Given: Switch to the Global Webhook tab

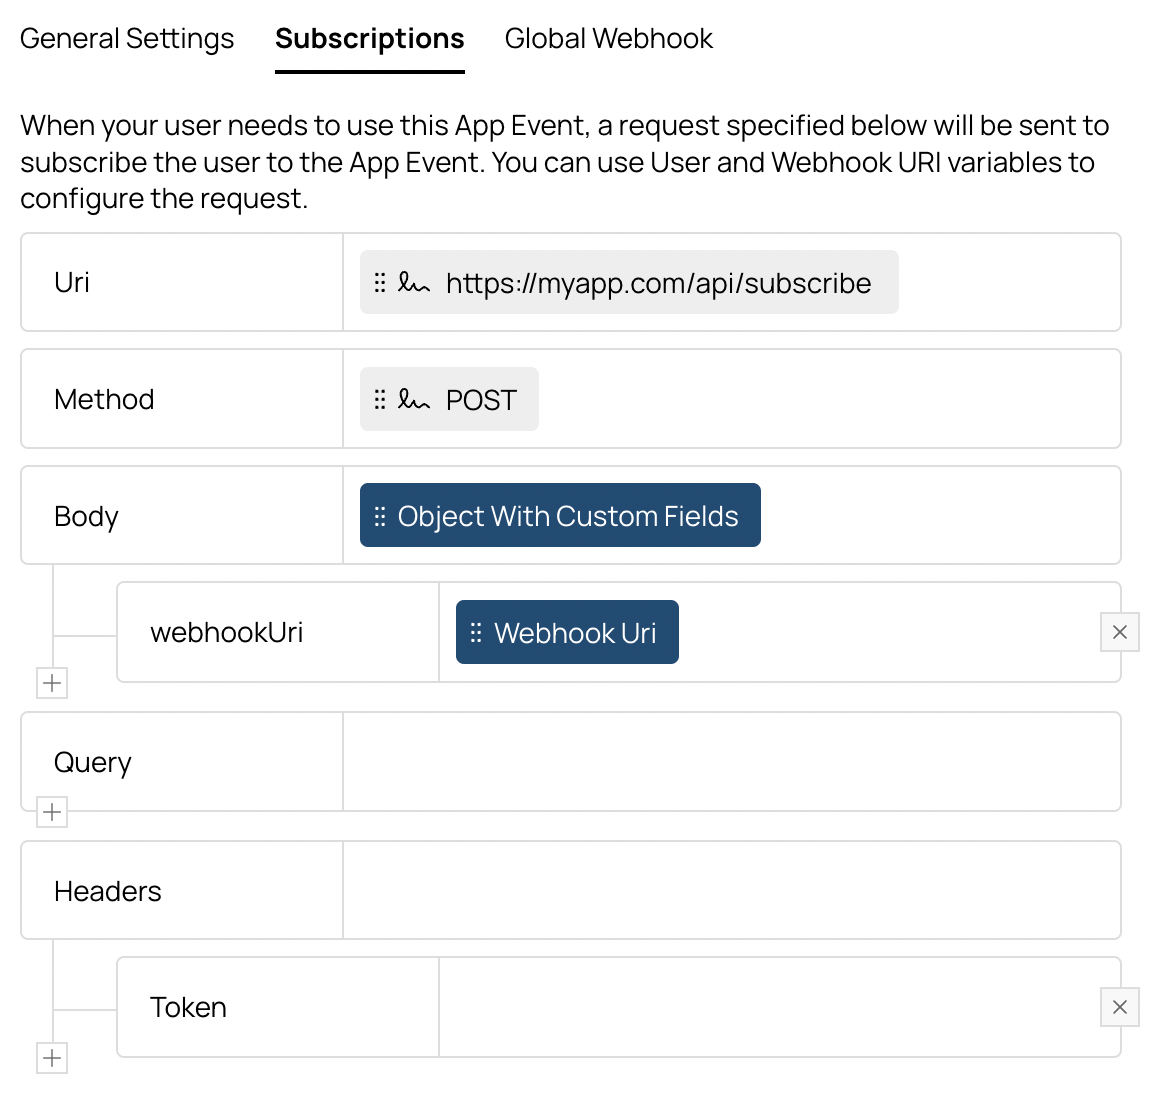Looking at the screenshot, I should tap(608, 39).
